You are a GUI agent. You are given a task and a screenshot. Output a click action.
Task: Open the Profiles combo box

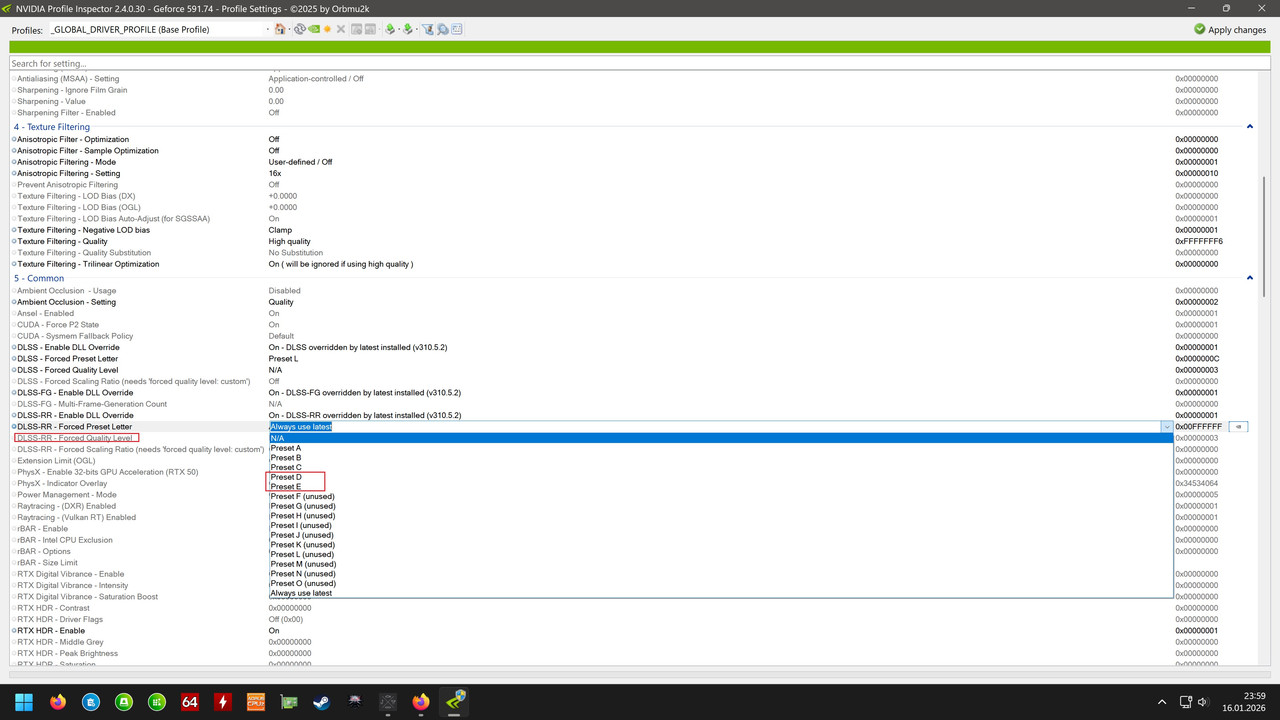tap(160, 29)
